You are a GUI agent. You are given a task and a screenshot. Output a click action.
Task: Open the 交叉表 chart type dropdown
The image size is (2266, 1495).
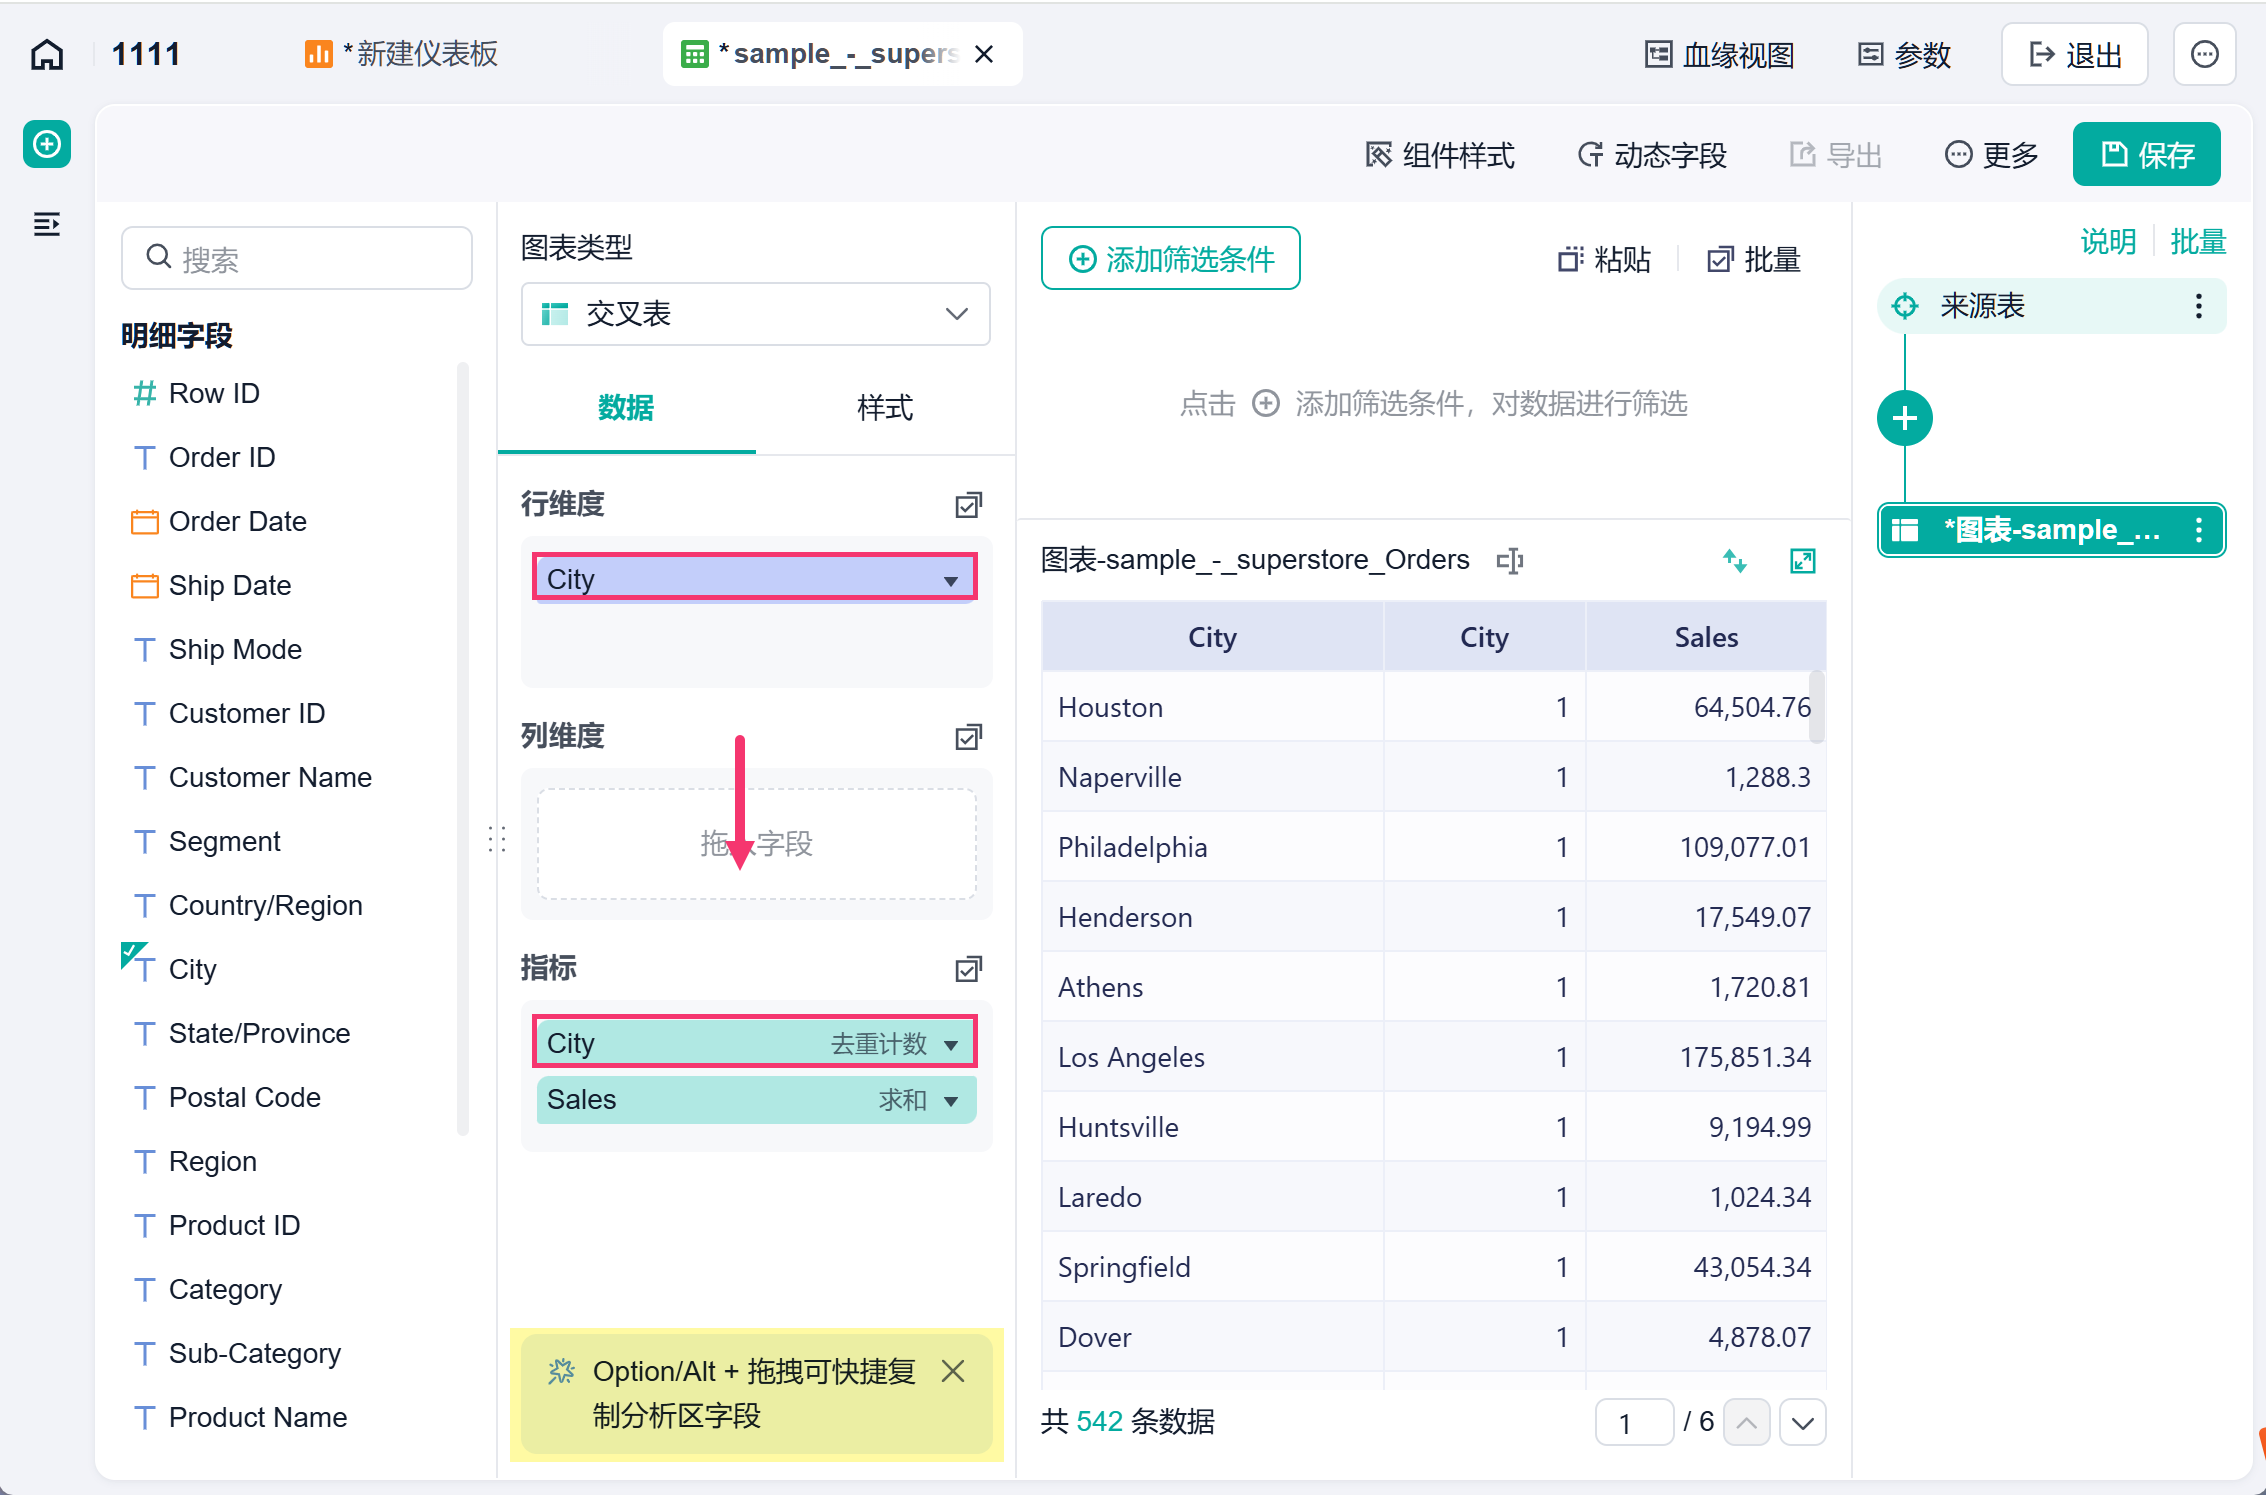tap(756, 314)
